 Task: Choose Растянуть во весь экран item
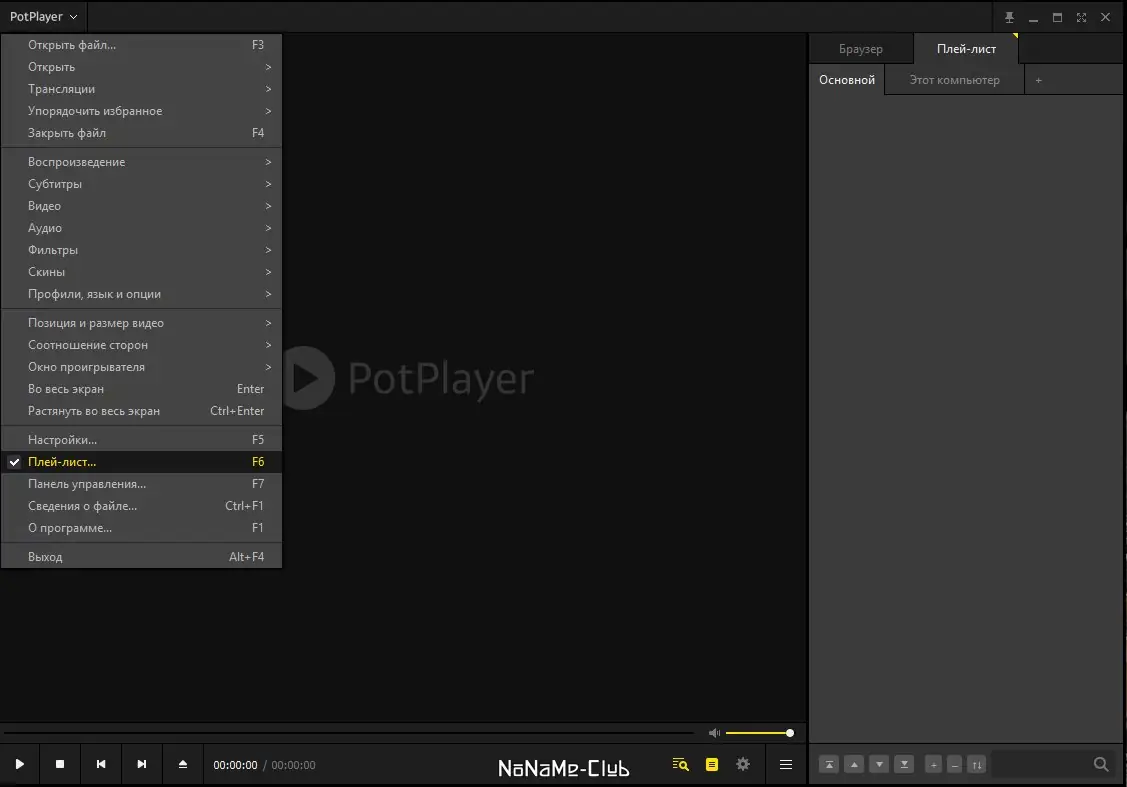(142, 411)
